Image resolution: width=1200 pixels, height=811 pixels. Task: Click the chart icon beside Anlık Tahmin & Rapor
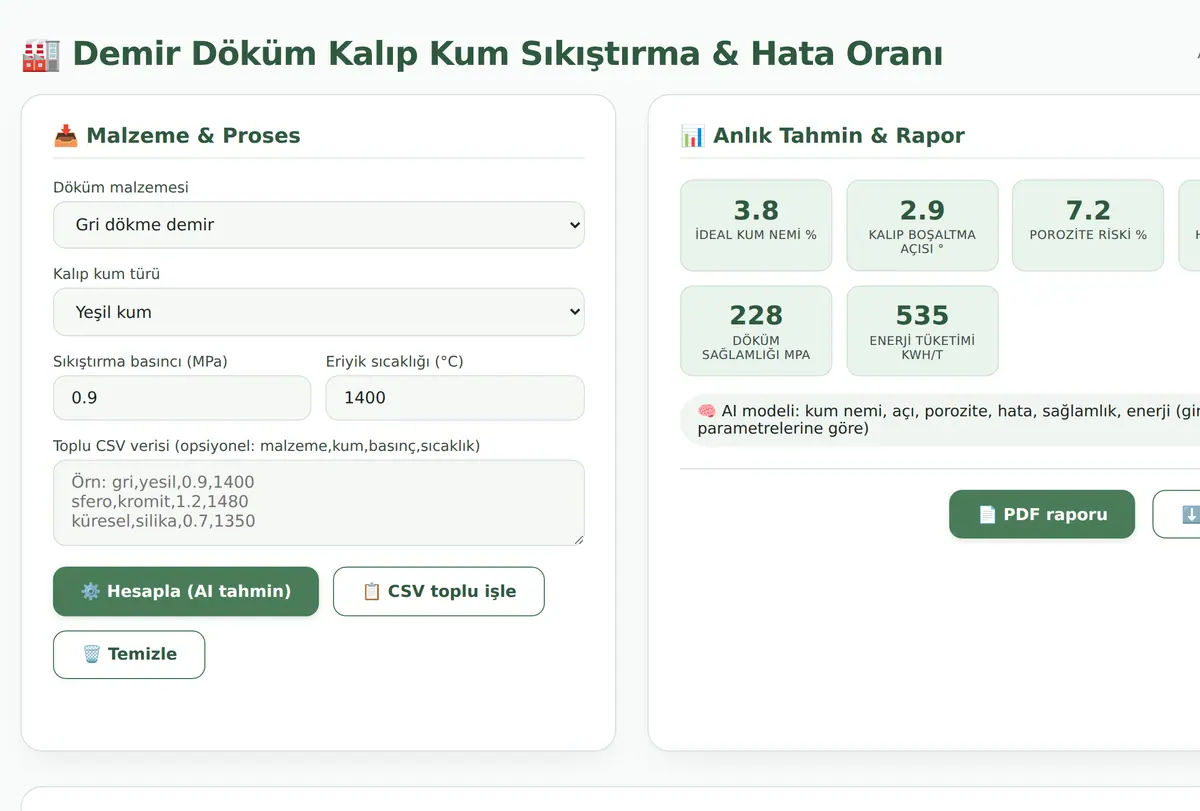(692, 136)
